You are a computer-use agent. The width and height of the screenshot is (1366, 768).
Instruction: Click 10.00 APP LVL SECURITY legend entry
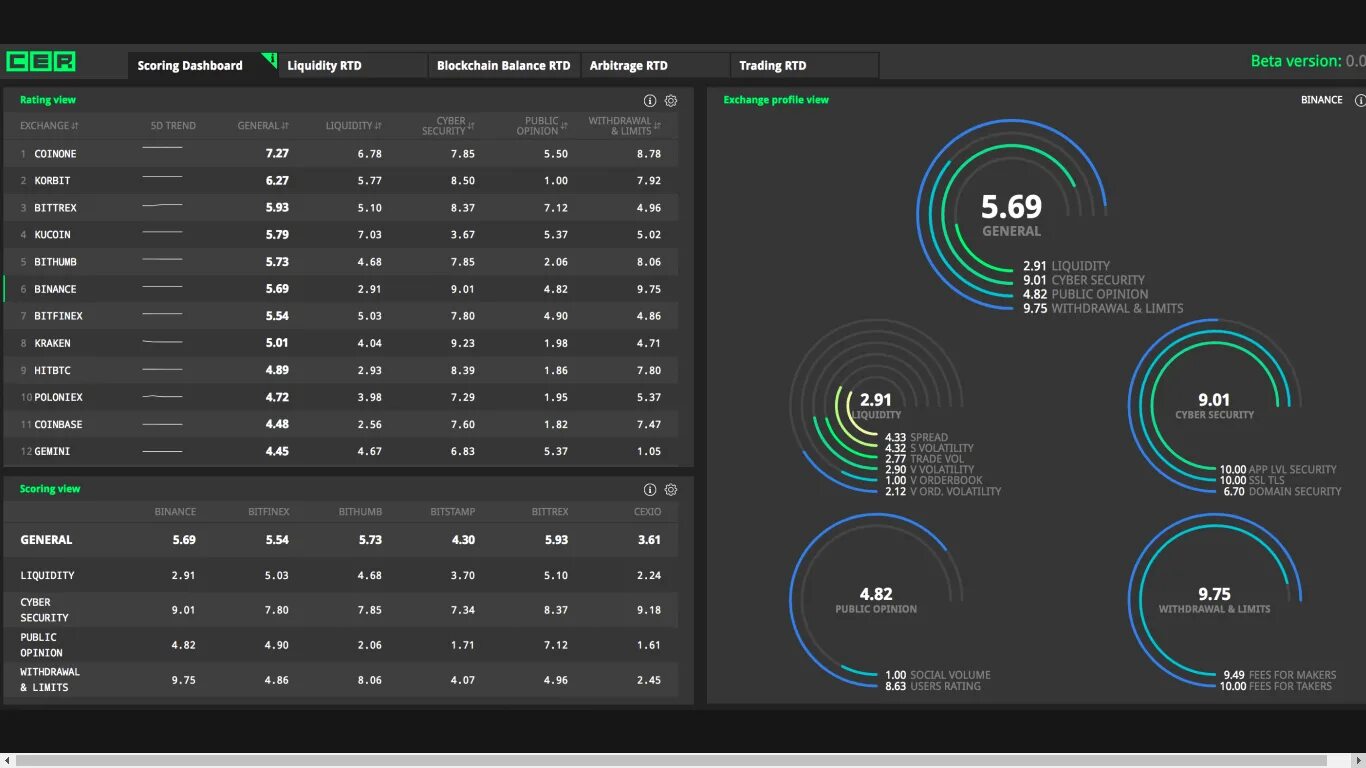pyautogui.click(x=1278, y=470)
